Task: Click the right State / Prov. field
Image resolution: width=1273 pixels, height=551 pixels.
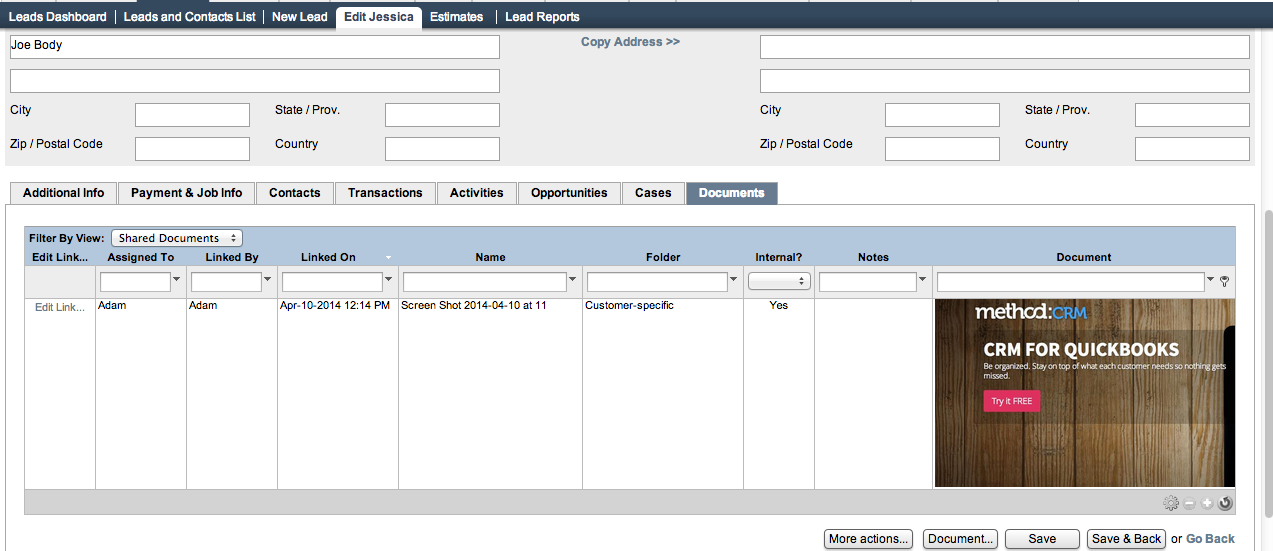Action: (x=1192, y=115)
